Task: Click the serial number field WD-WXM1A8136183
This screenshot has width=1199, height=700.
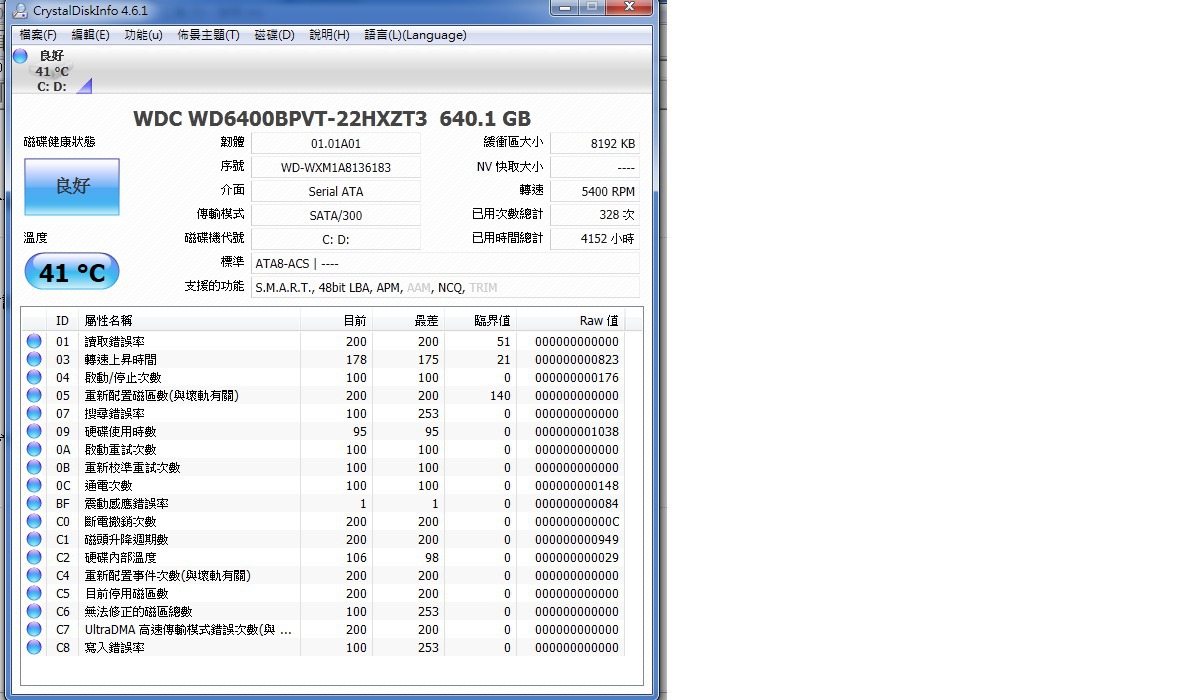Action: [x=336, y=168]
